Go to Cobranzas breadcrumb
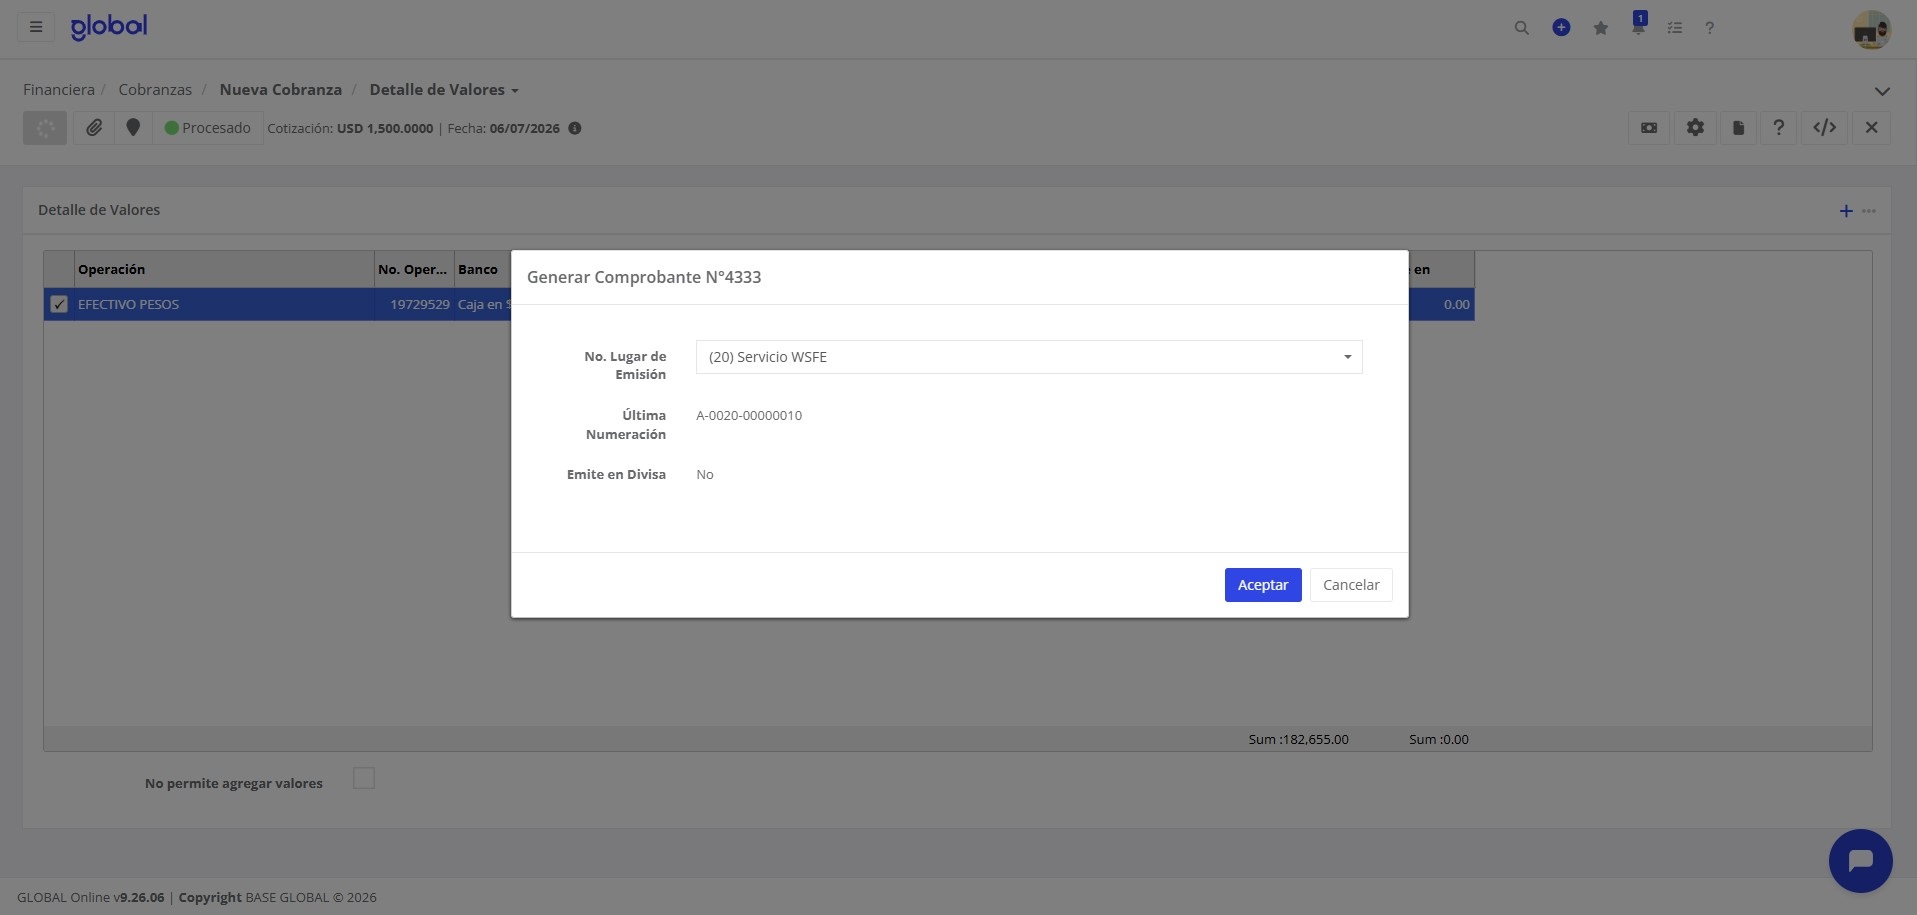This screenshot has width=1917, height=915. 155,90
